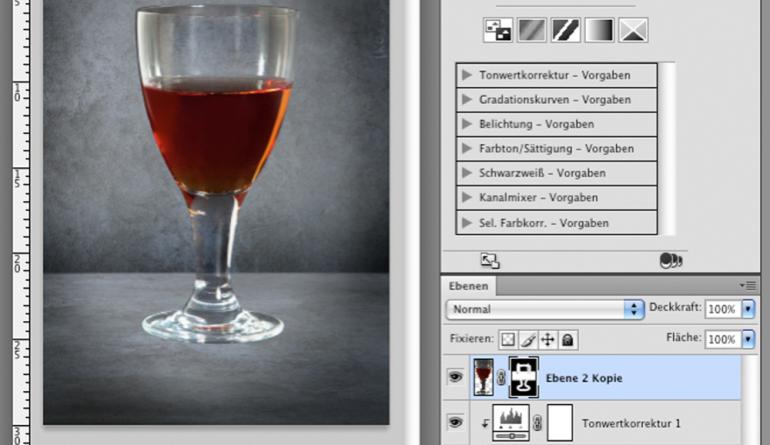Open the Normal blend mode dropdown
This screenshot has width=770, height=445.
pyautogui.click(x=545, y=309)
